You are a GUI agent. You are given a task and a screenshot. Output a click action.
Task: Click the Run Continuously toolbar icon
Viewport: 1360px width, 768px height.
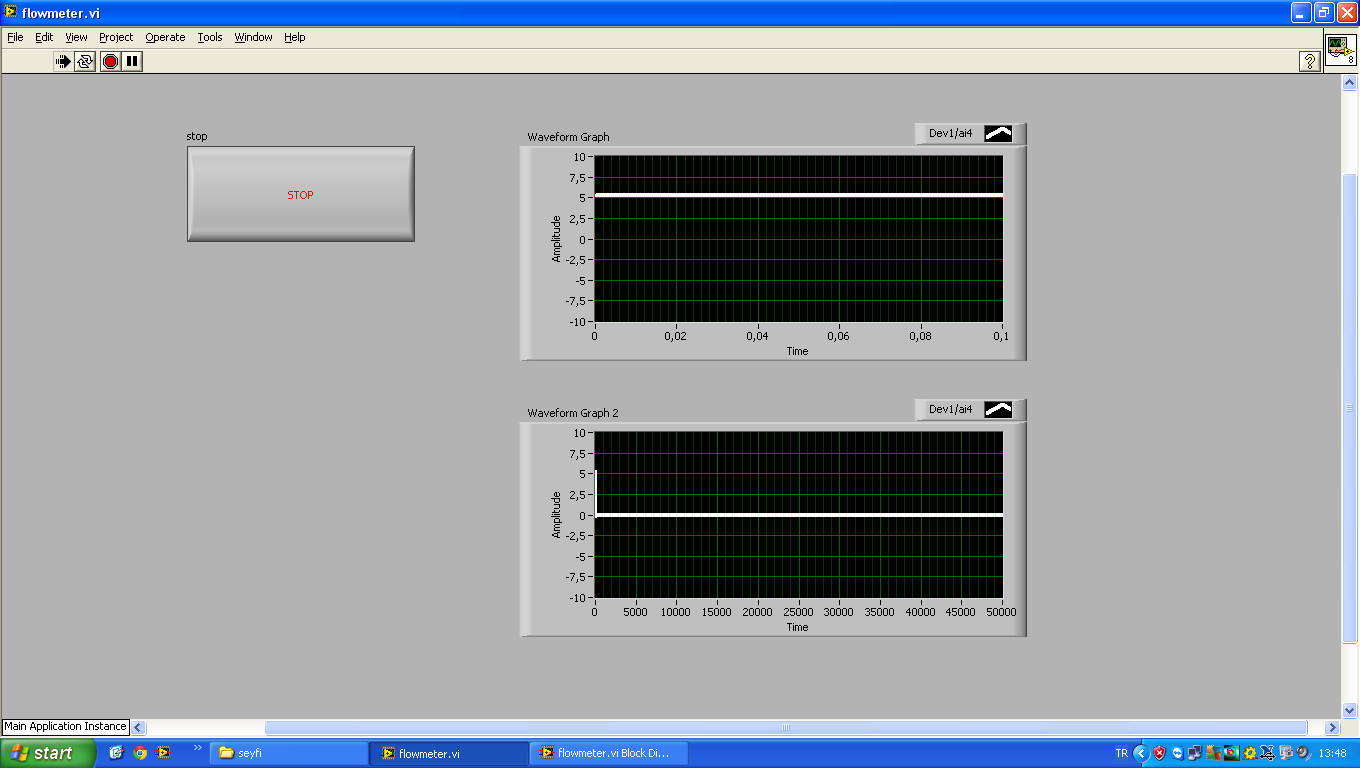[x=85, y=61]
